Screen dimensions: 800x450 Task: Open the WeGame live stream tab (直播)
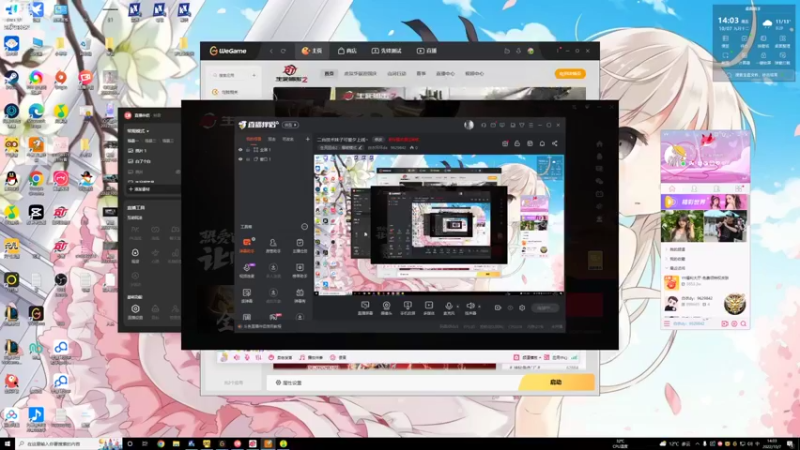click(427, 51)
